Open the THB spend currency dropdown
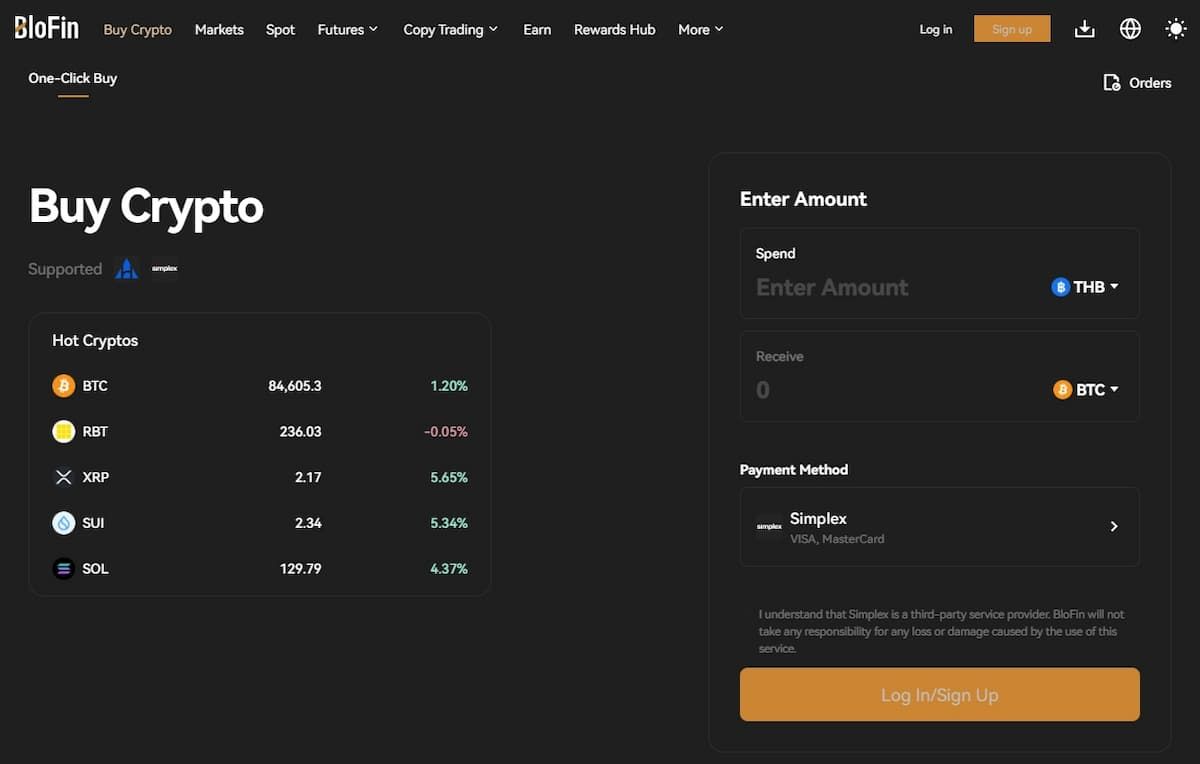1200x764 pixels. click(x=1086, y=287)
